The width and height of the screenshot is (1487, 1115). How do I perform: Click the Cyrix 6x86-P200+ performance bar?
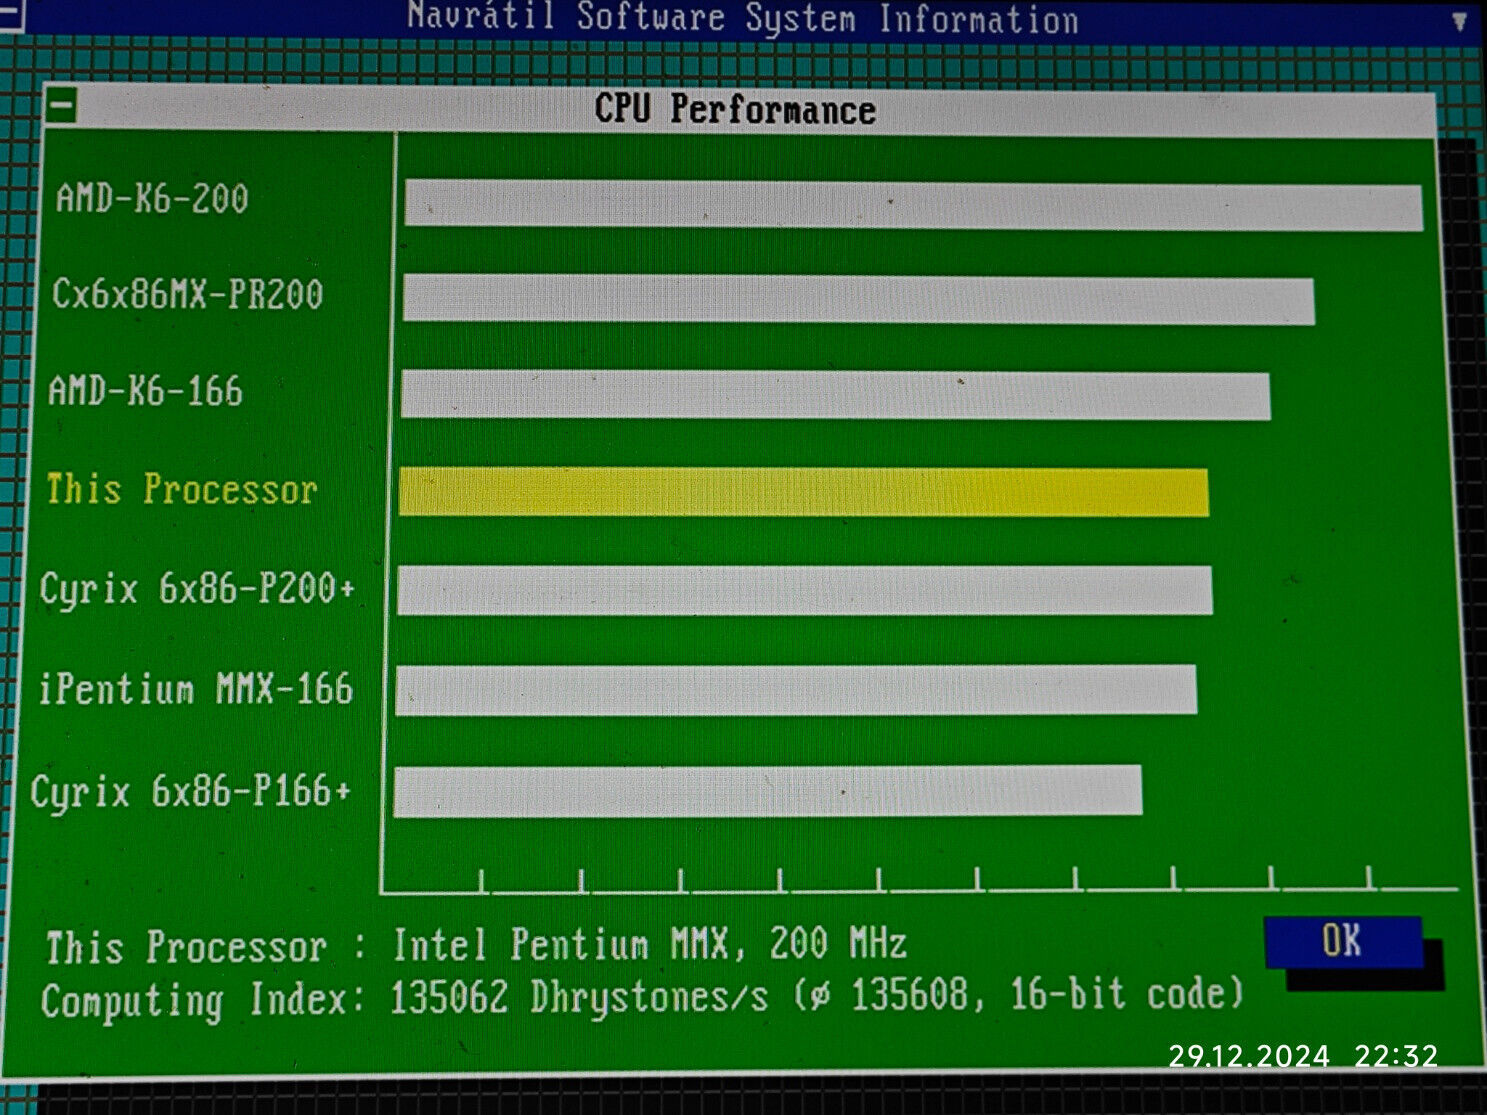(805, 590)
